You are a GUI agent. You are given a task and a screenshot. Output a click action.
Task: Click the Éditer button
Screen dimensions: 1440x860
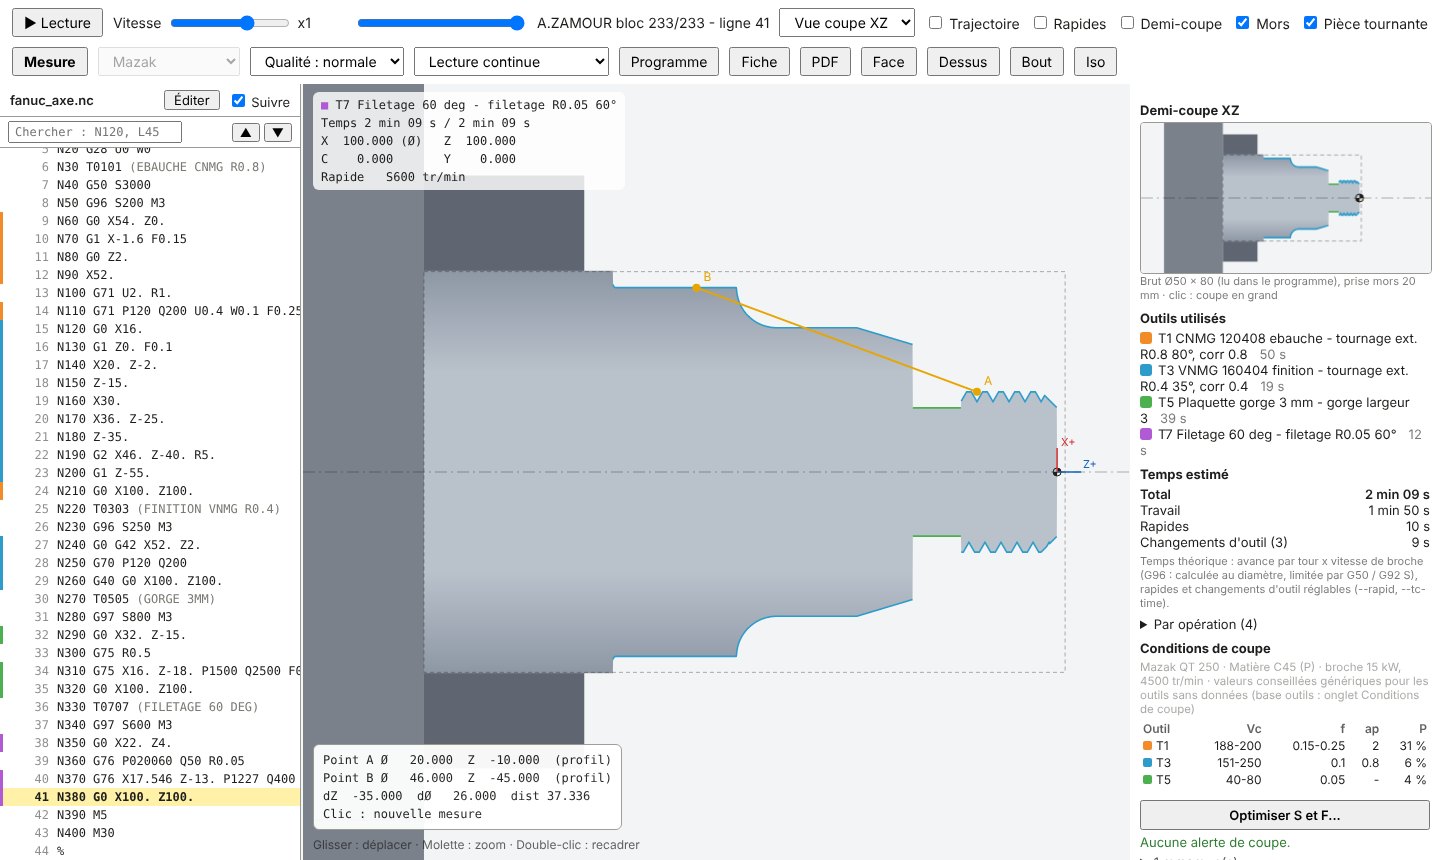(192, 100)
